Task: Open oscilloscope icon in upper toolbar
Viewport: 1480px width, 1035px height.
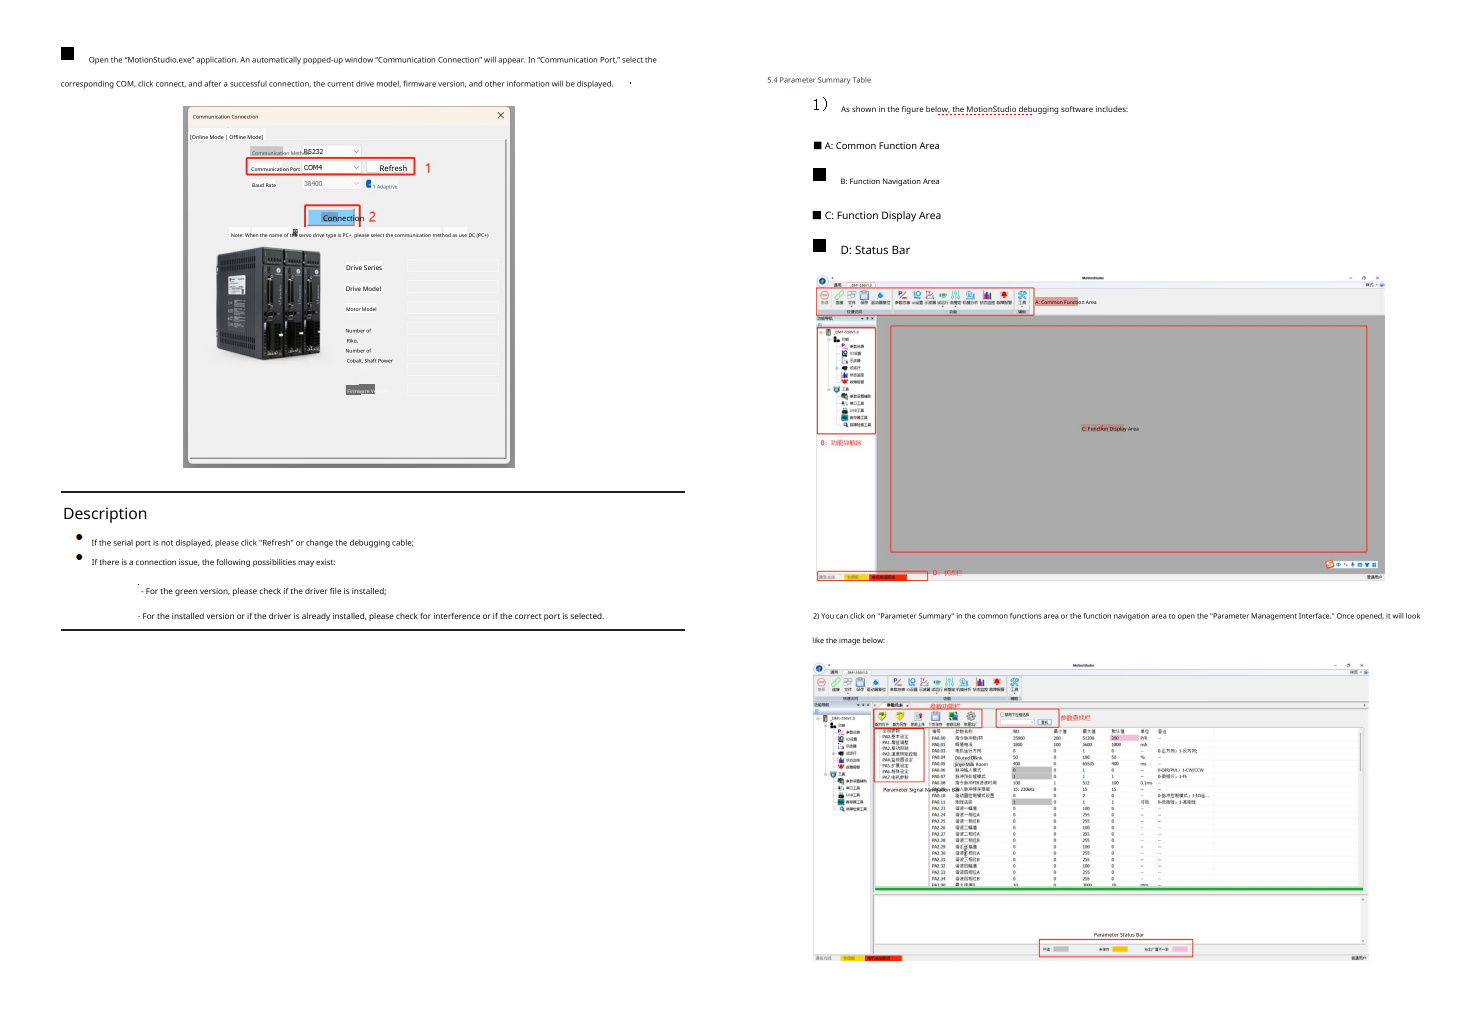Action: [x=930, y=295]
